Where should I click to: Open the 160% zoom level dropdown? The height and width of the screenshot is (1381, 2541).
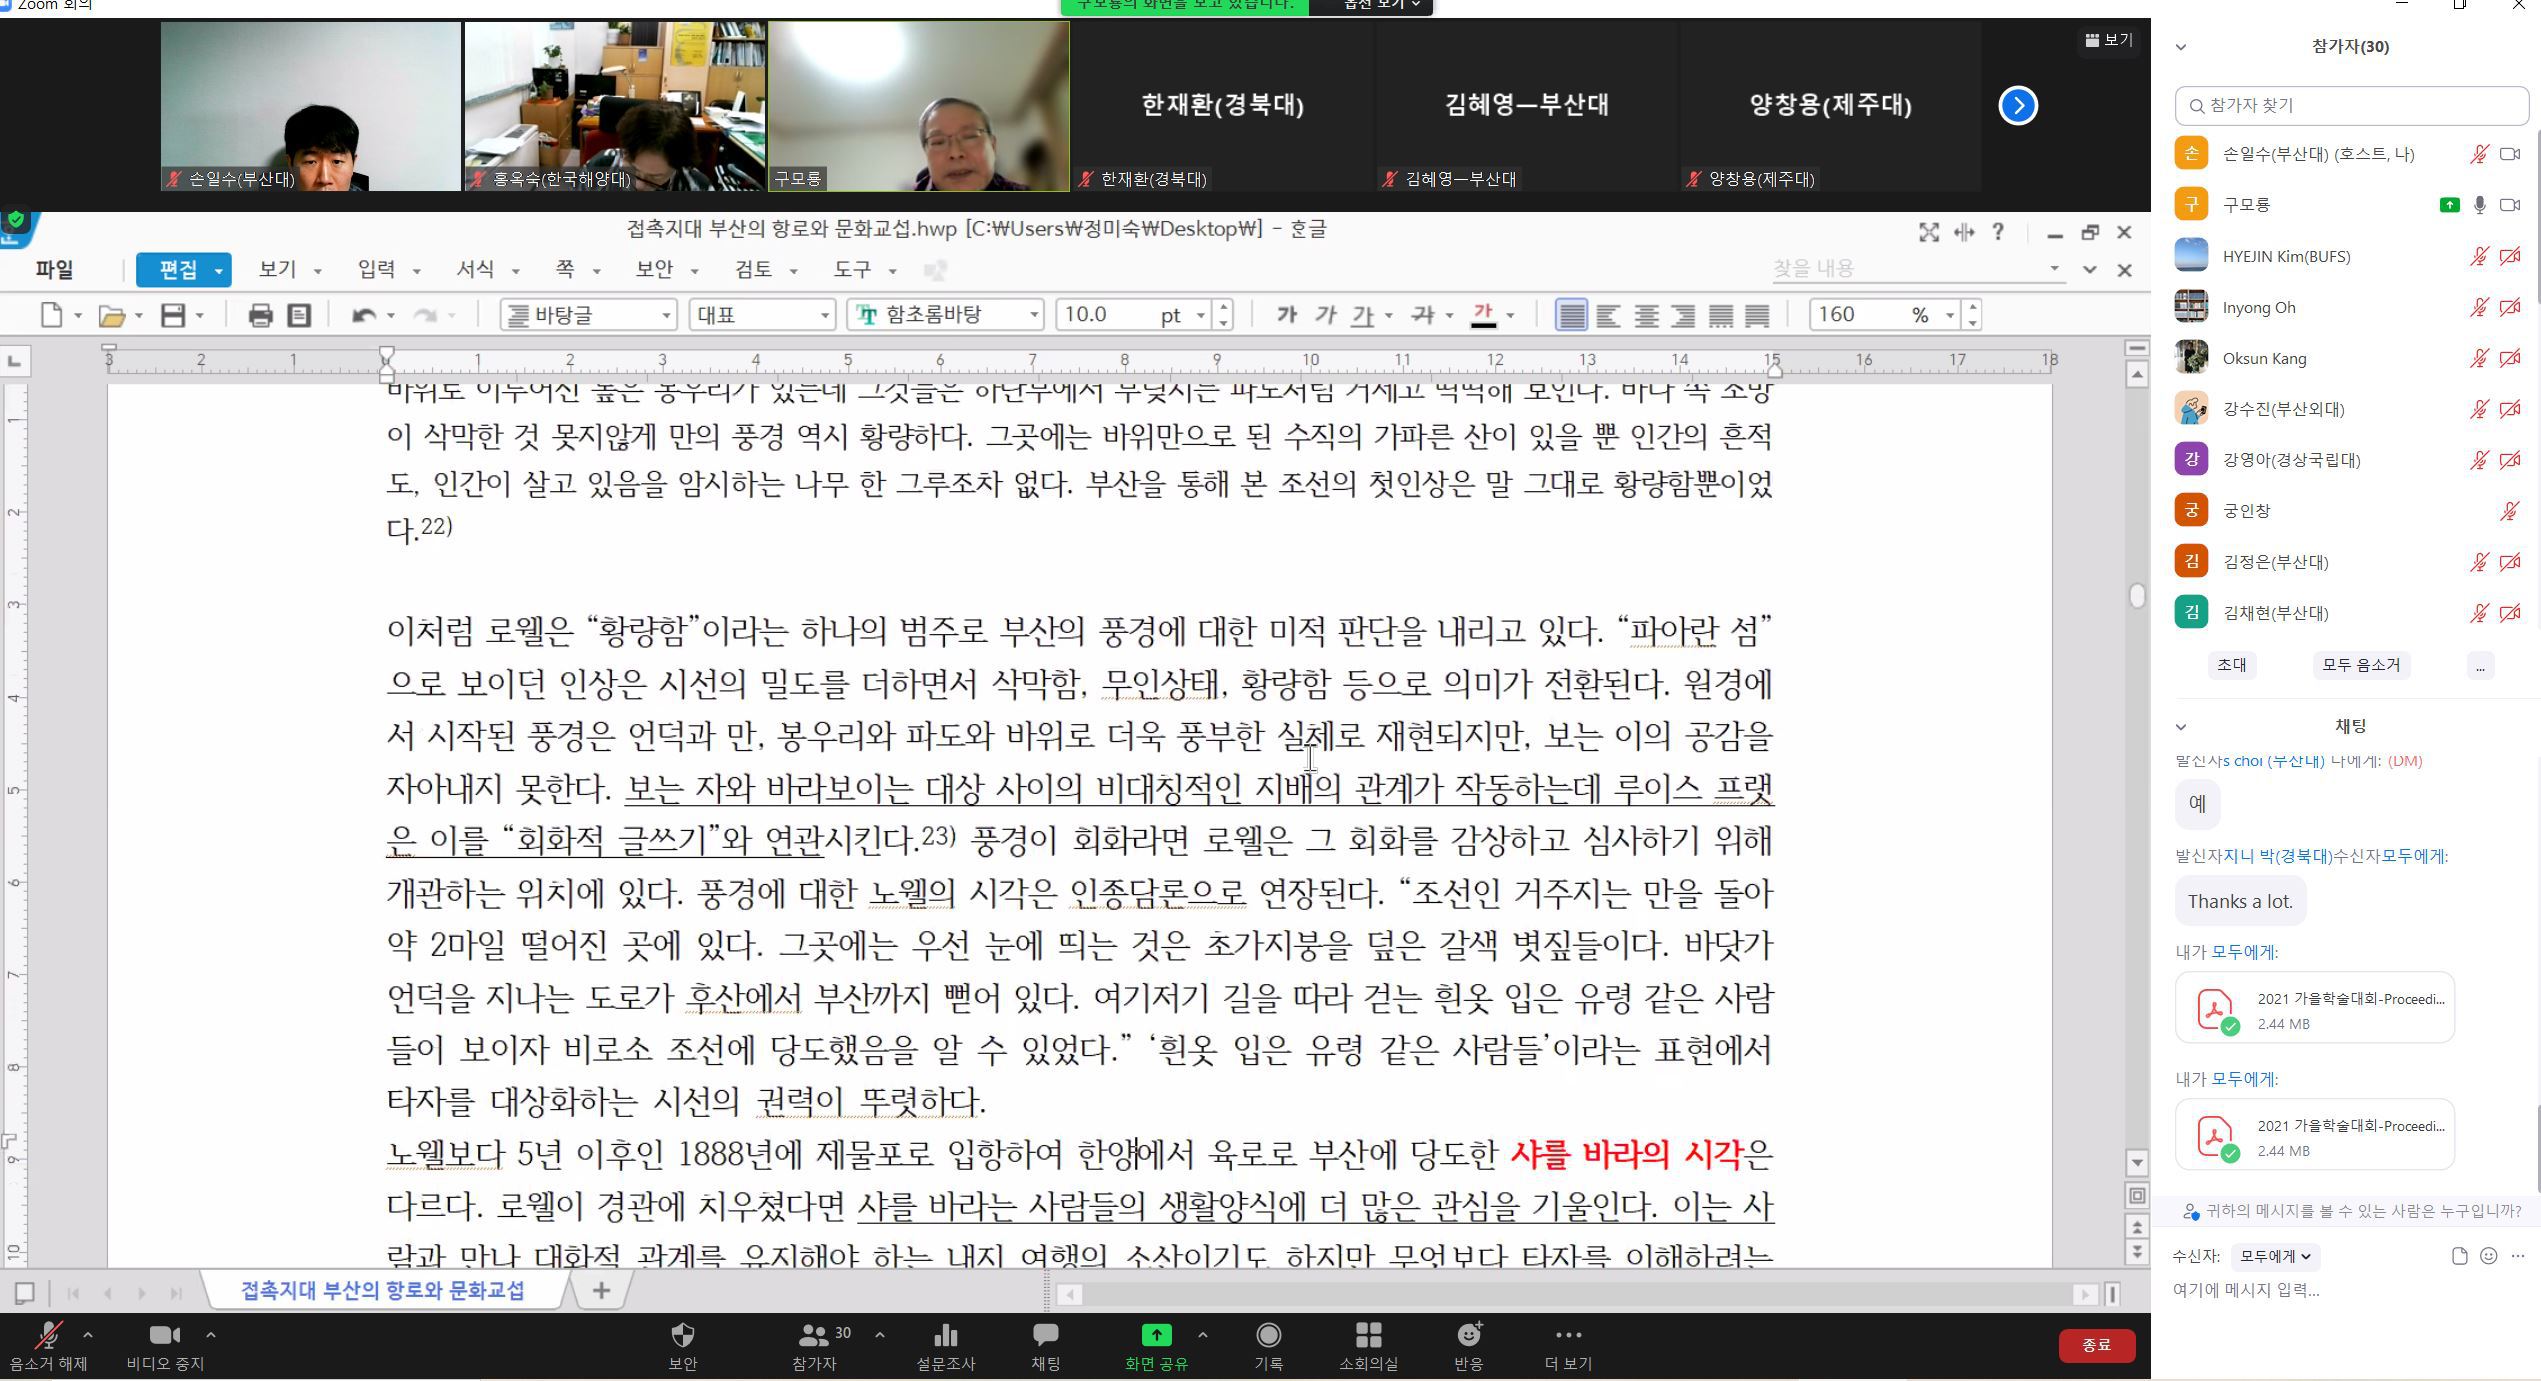coord(1949,316)
